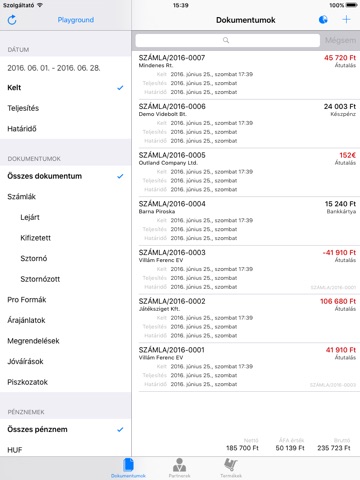Filter by Lejárt invoices
The height and width of the screenshot is (480, 360).
pos(65,217)
